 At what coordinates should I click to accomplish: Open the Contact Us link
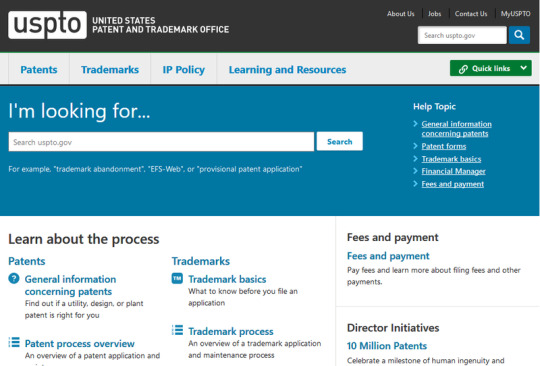[471, 14]
